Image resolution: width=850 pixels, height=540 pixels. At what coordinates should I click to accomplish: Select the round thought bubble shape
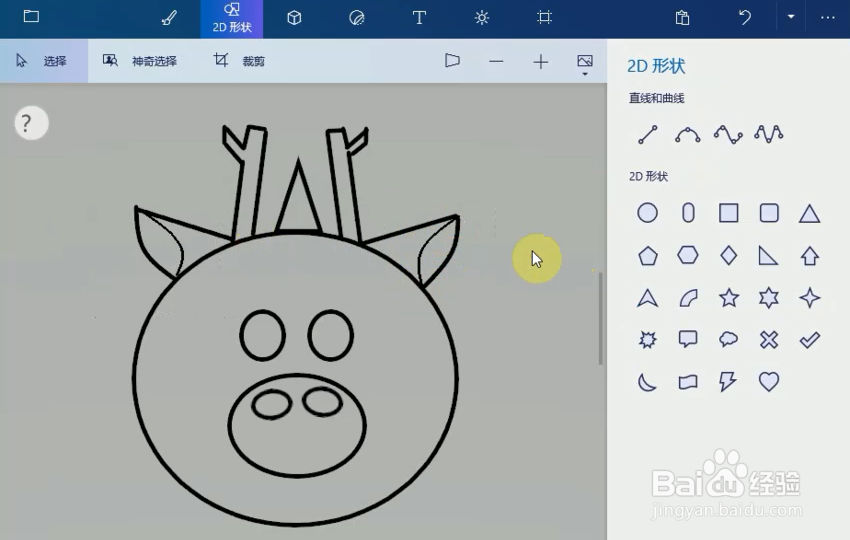tap(729, 340)
